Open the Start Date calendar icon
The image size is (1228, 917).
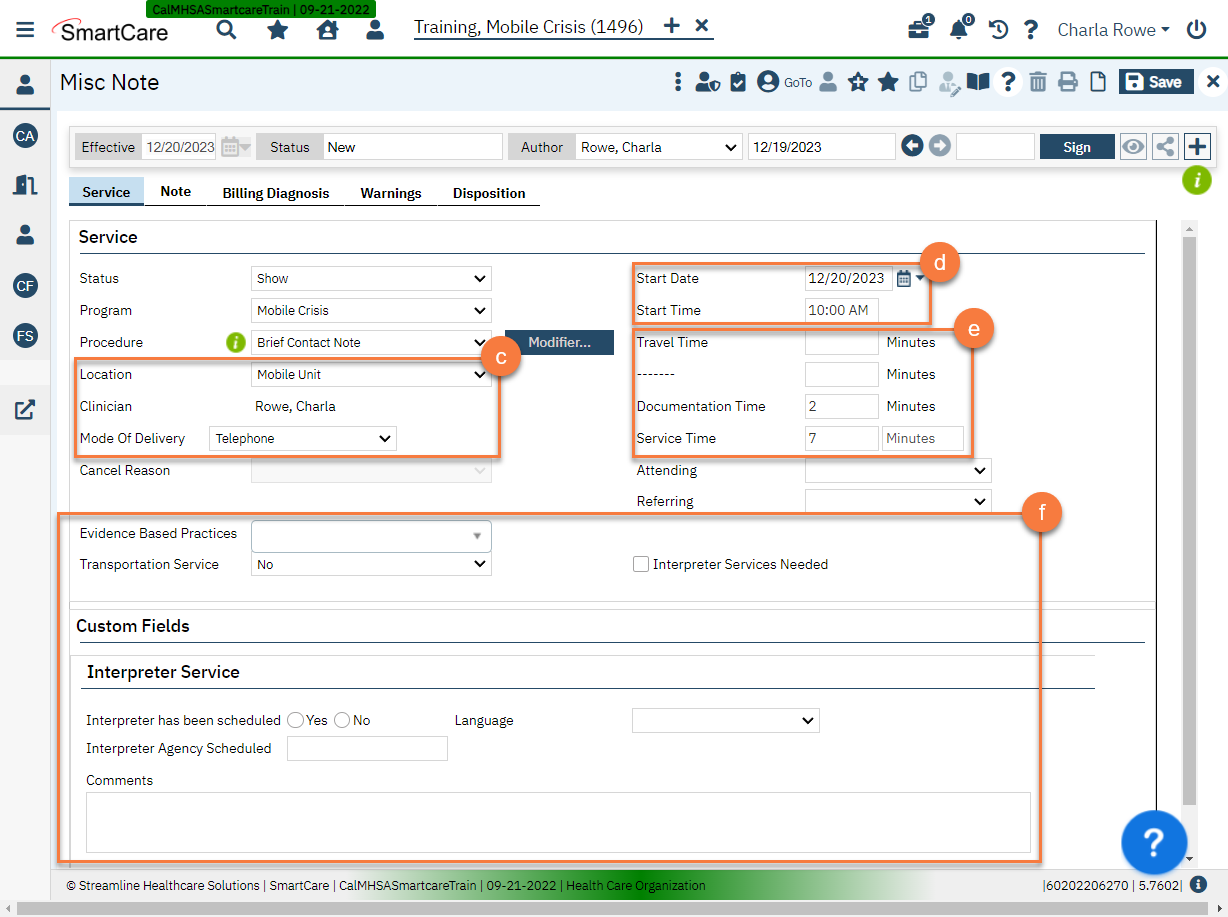click(x=904, y=279)
